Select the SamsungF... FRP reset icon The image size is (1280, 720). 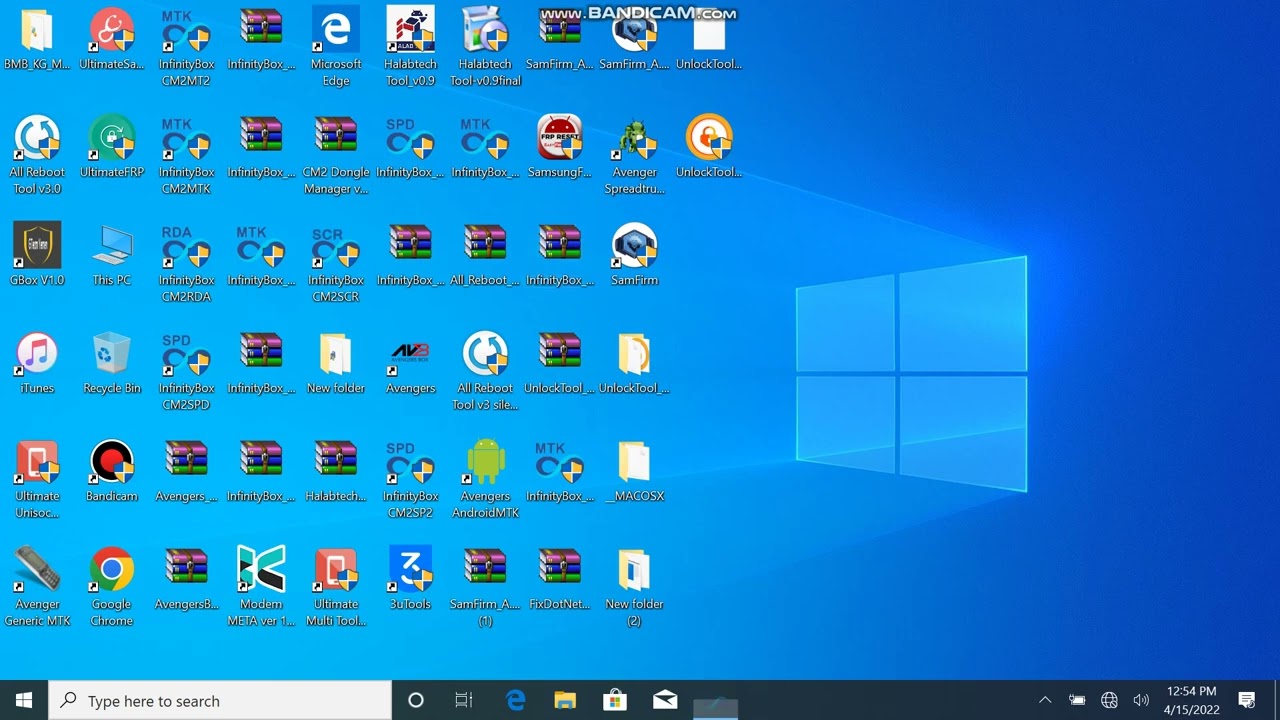click(560, 138)
